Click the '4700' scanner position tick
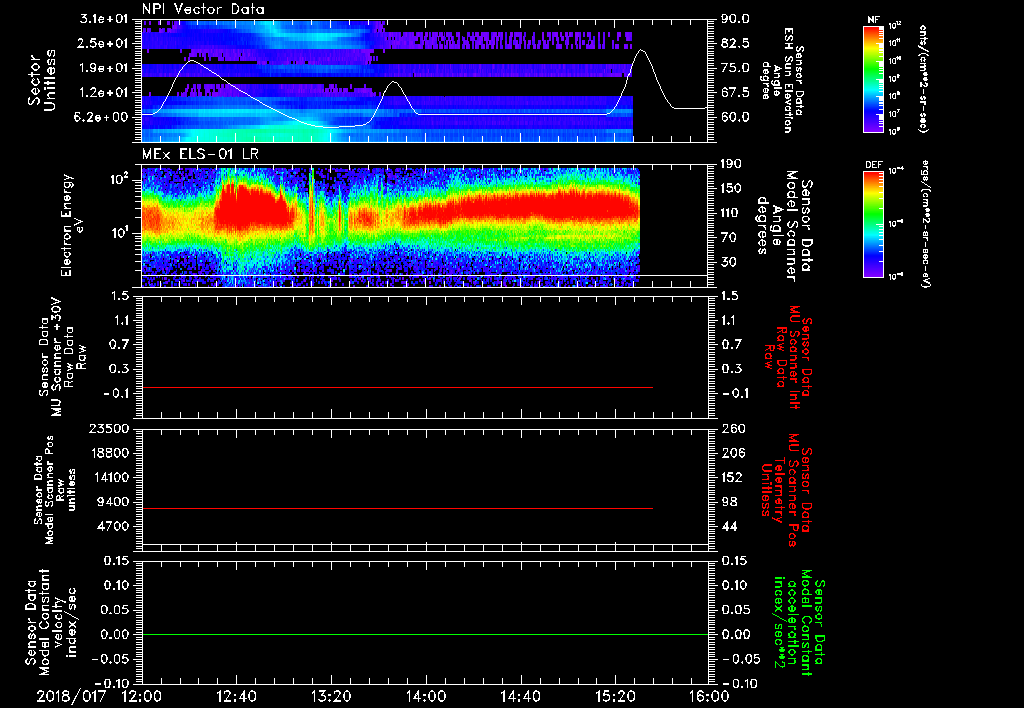 tap(112, 526)
